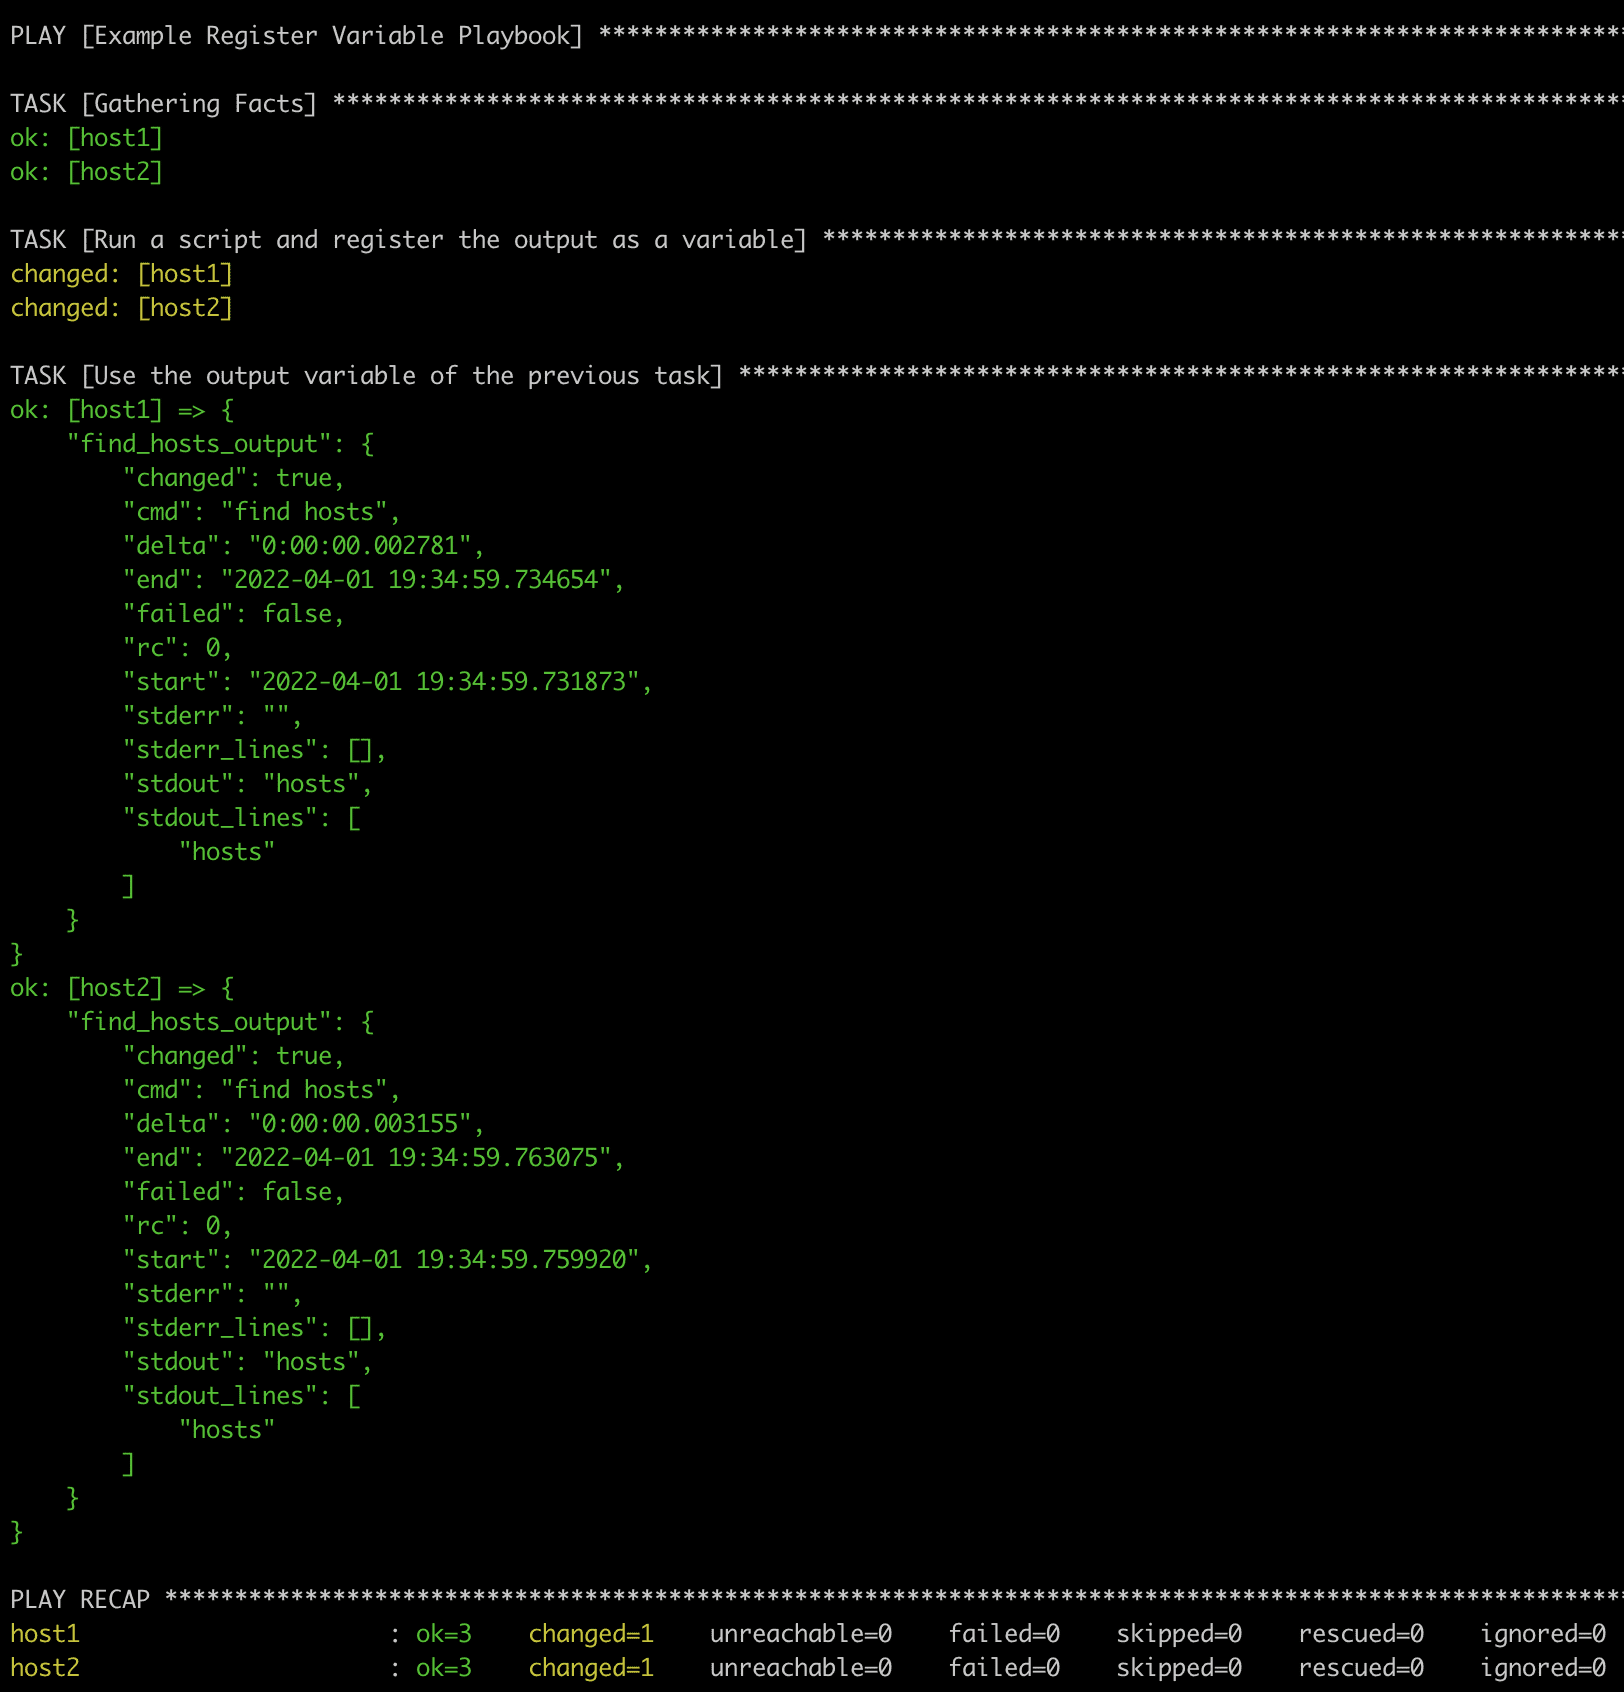Click the TASK [Run a script and register the output] header
1624x1692 pixels.
click(x=405, y=239)
